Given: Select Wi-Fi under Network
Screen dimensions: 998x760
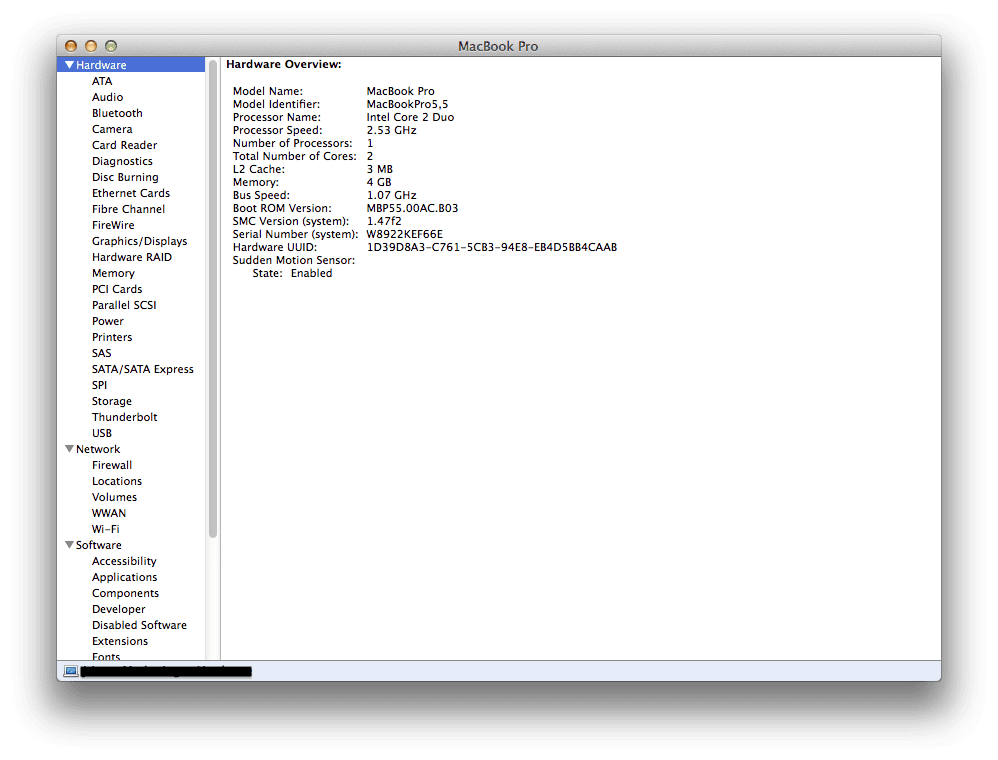Looking at the screenshot, I should coord(106,529).
